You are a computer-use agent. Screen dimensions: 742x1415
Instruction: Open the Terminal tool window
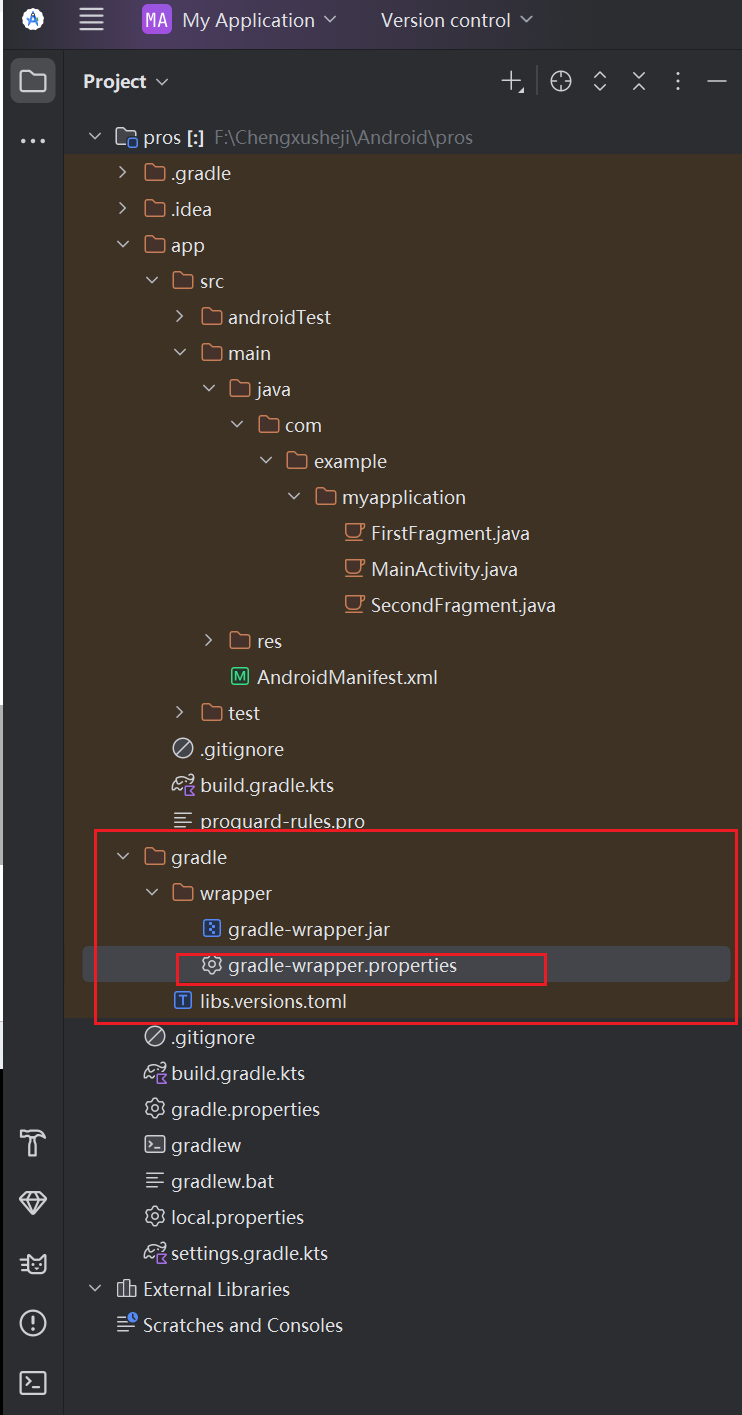pyautogui.click(x=33, y=1383)
